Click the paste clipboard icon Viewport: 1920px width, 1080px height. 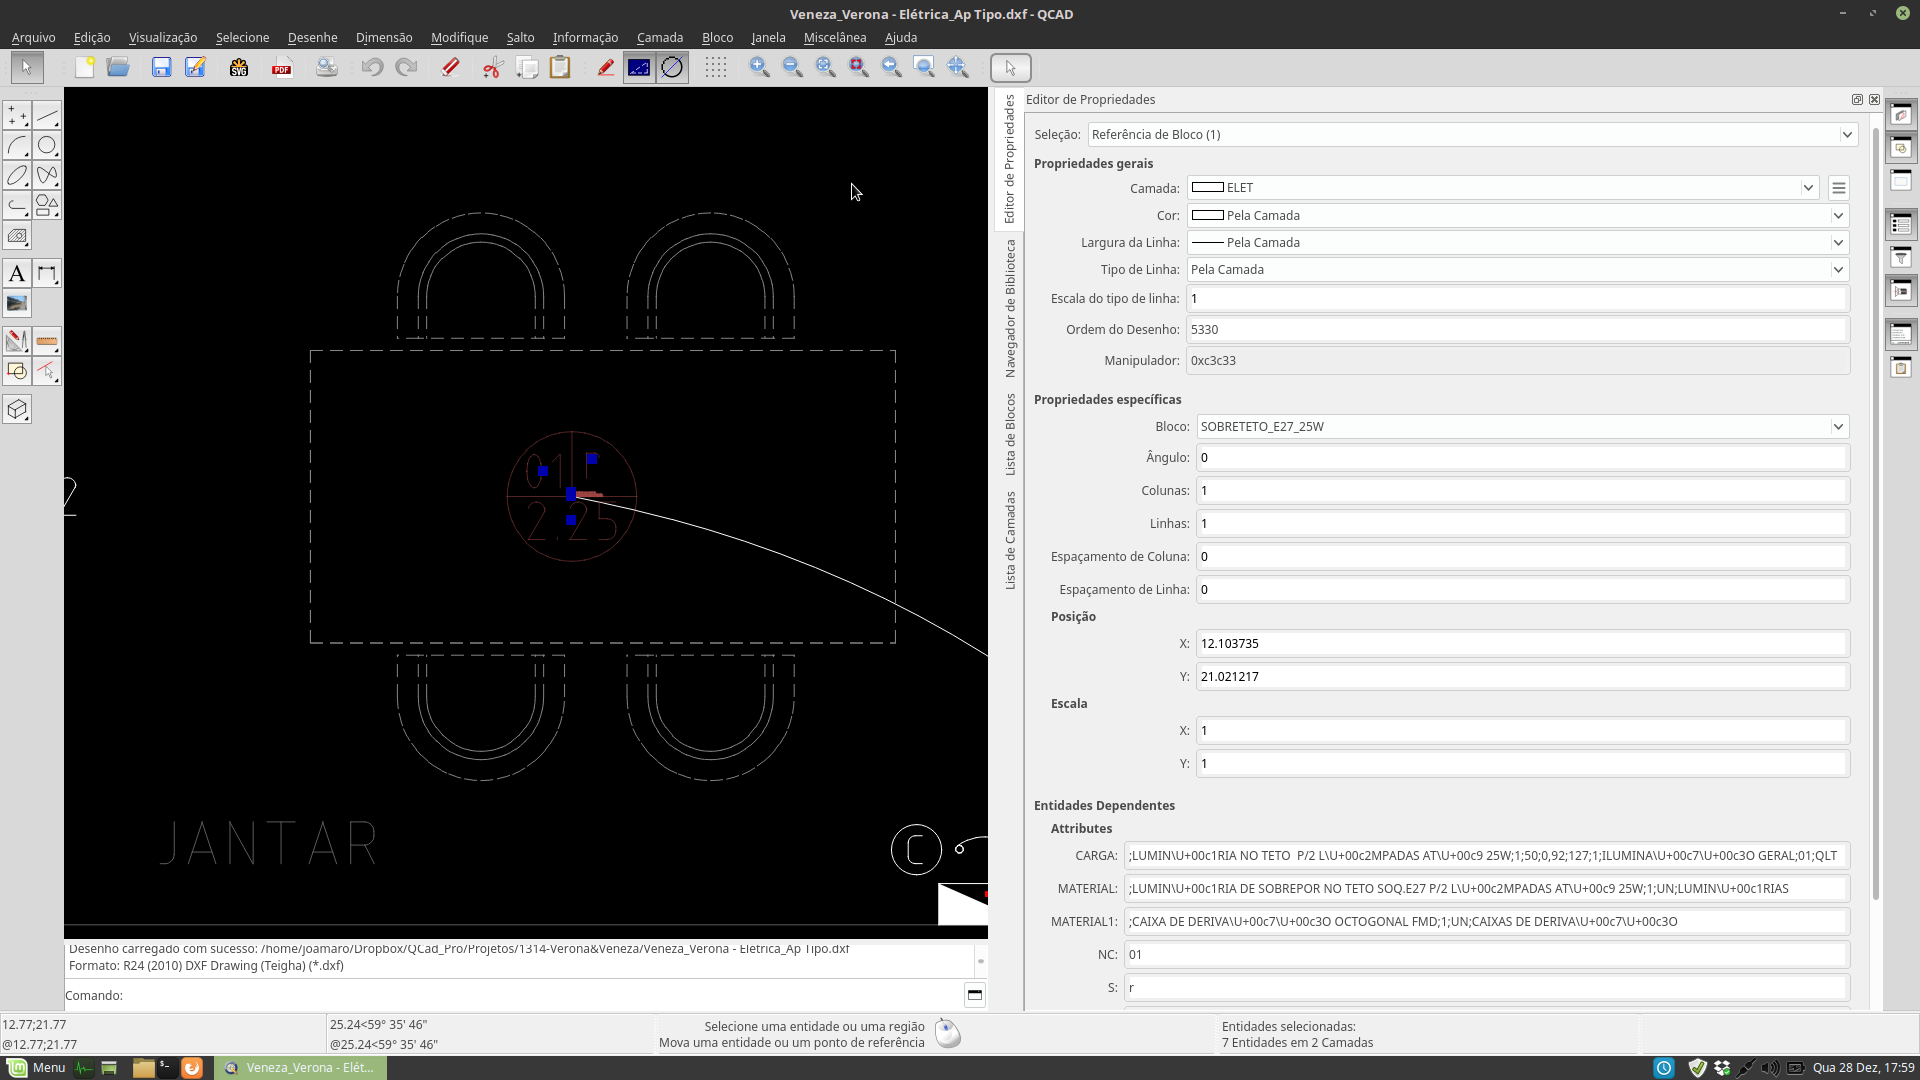(x=560, y=68)
